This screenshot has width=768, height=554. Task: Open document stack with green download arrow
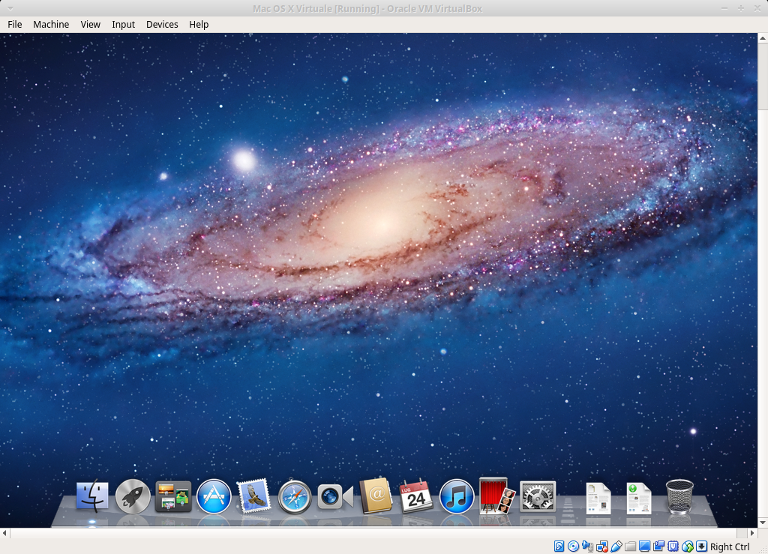coord(639,498)
